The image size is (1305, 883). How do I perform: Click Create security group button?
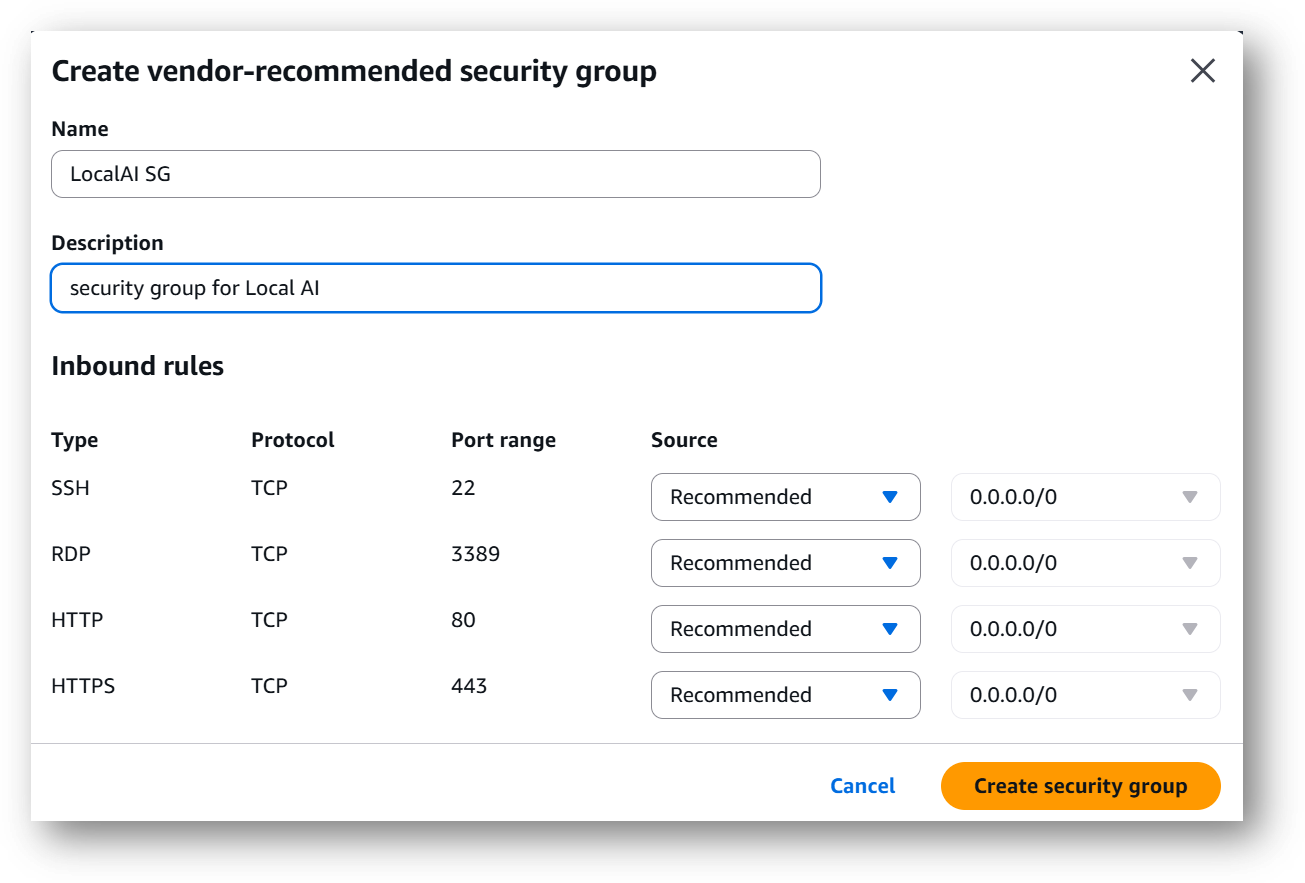pyautogui.click(x=1080, y=786)
